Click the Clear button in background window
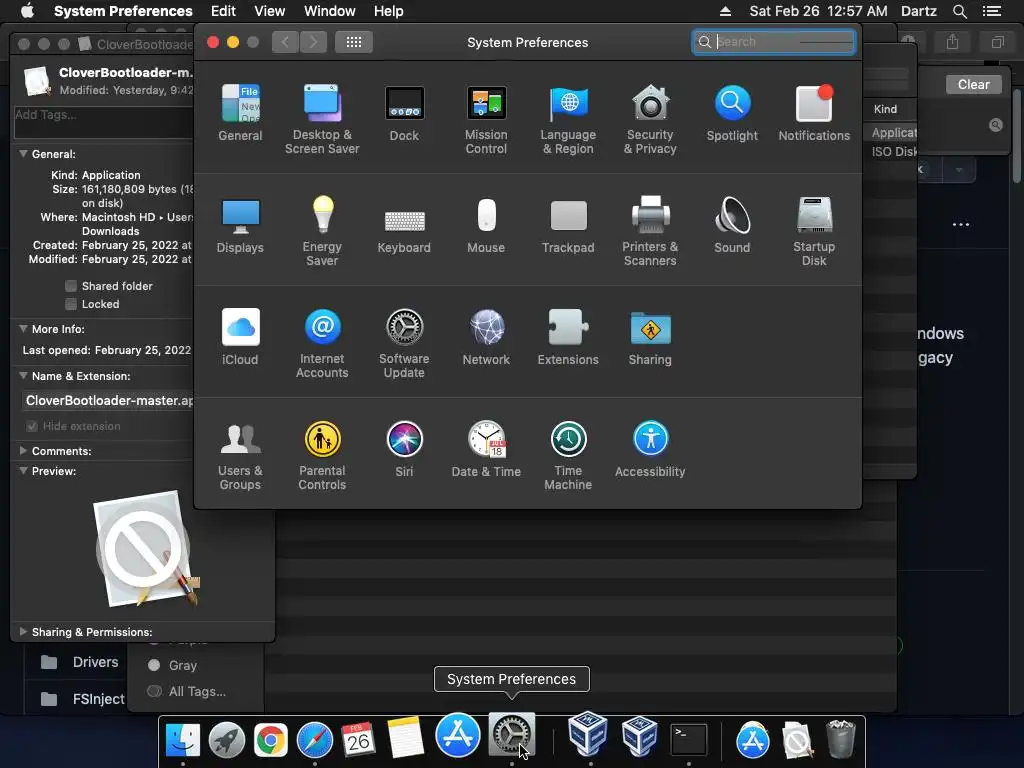Image resolution: width=1024 pixels, height=768 pixels. coord(974,85)
